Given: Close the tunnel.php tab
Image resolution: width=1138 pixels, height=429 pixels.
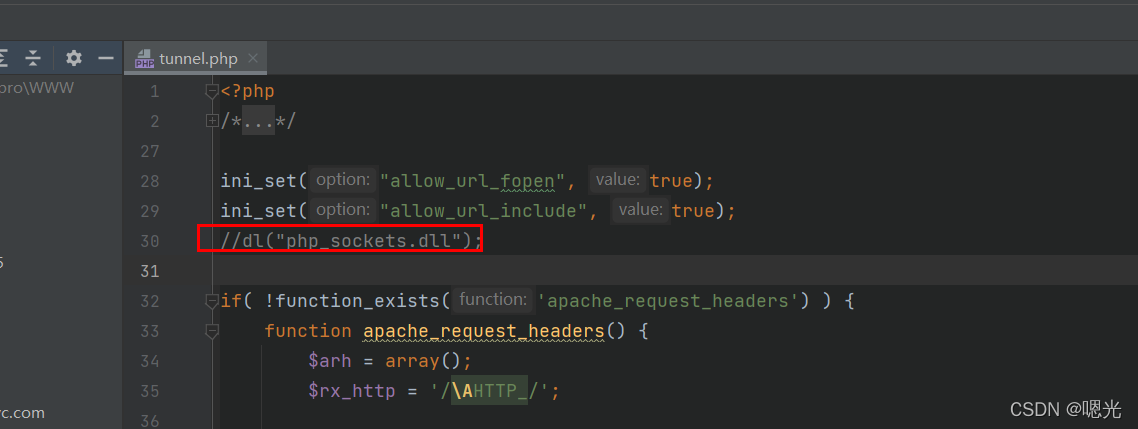Looking at the screenshot, I should pos(253,58).
